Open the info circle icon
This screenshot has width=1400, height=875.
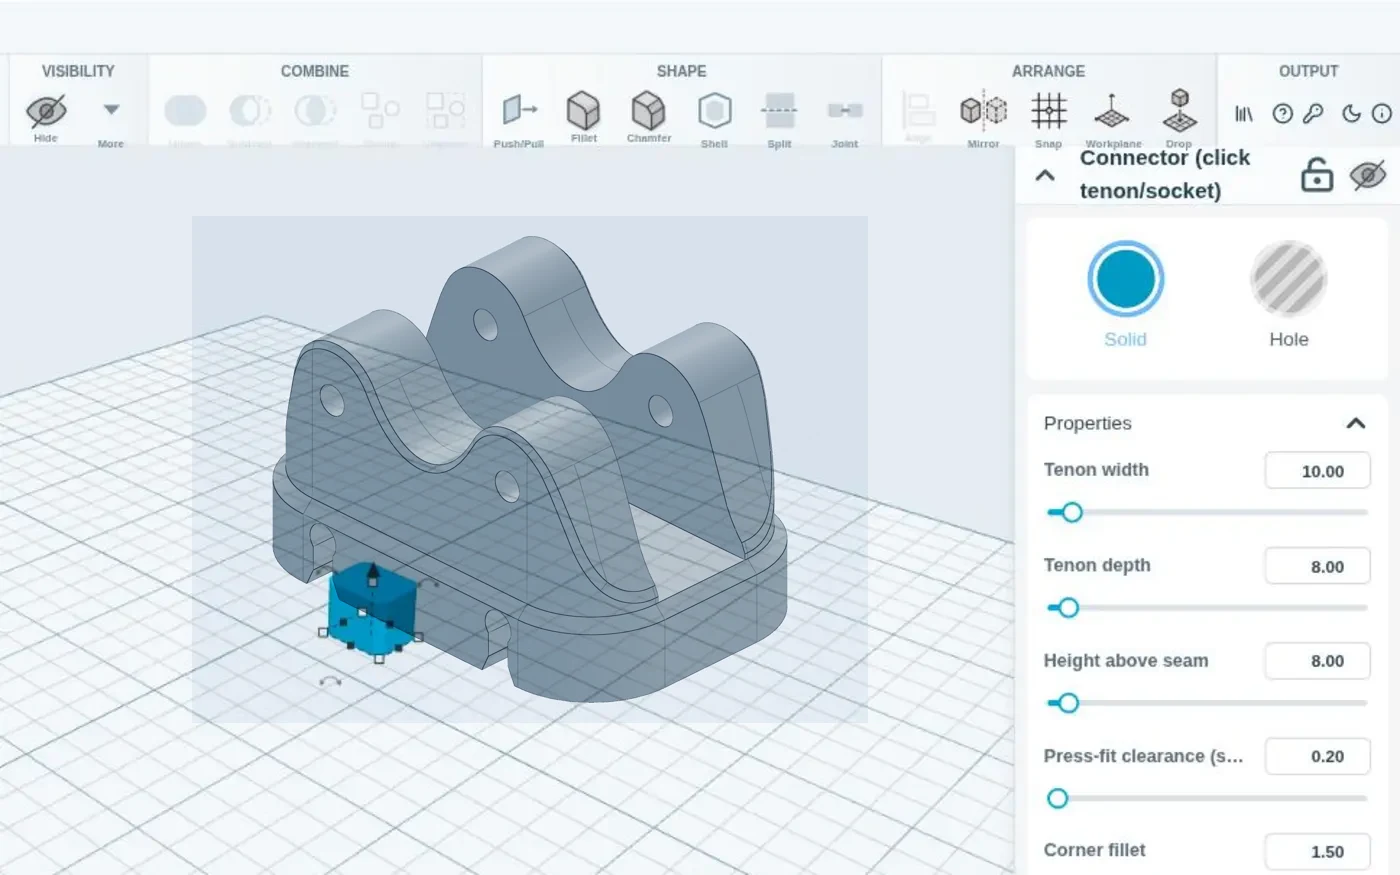click(1381, 114)
